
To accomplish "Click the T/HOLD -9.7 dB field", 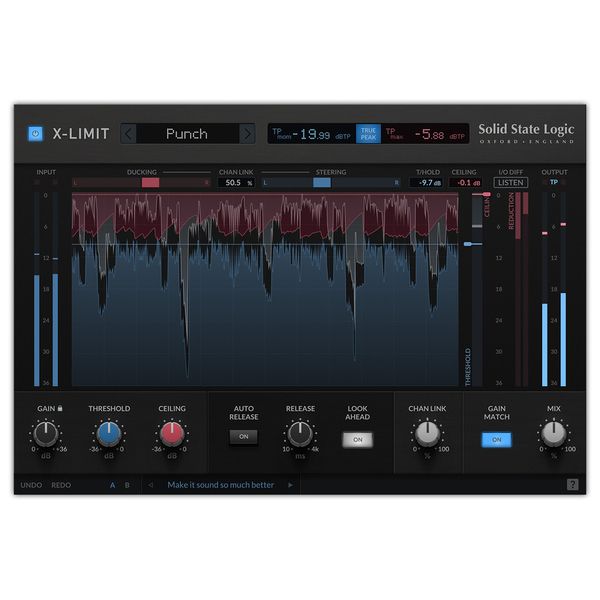I will [427, 183].
